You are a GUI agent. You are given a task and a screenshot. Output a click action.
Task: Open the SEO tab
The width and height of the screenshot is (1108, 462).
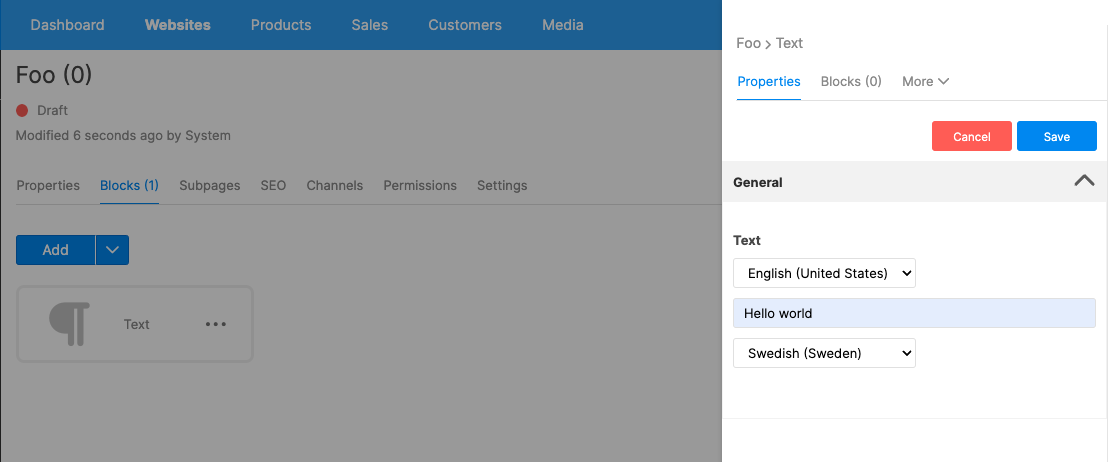[273, 186]
